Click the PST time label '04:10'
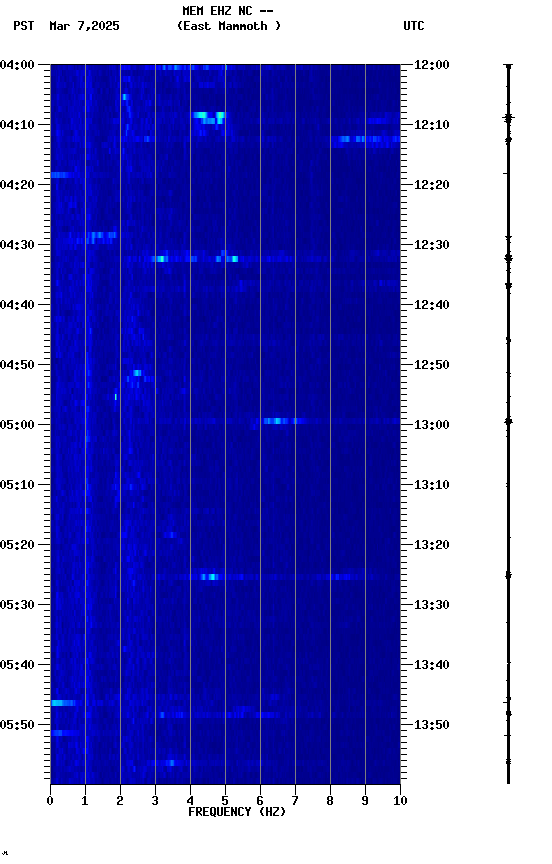This screenshot has width=552, height=864. [x=17, y=125]
